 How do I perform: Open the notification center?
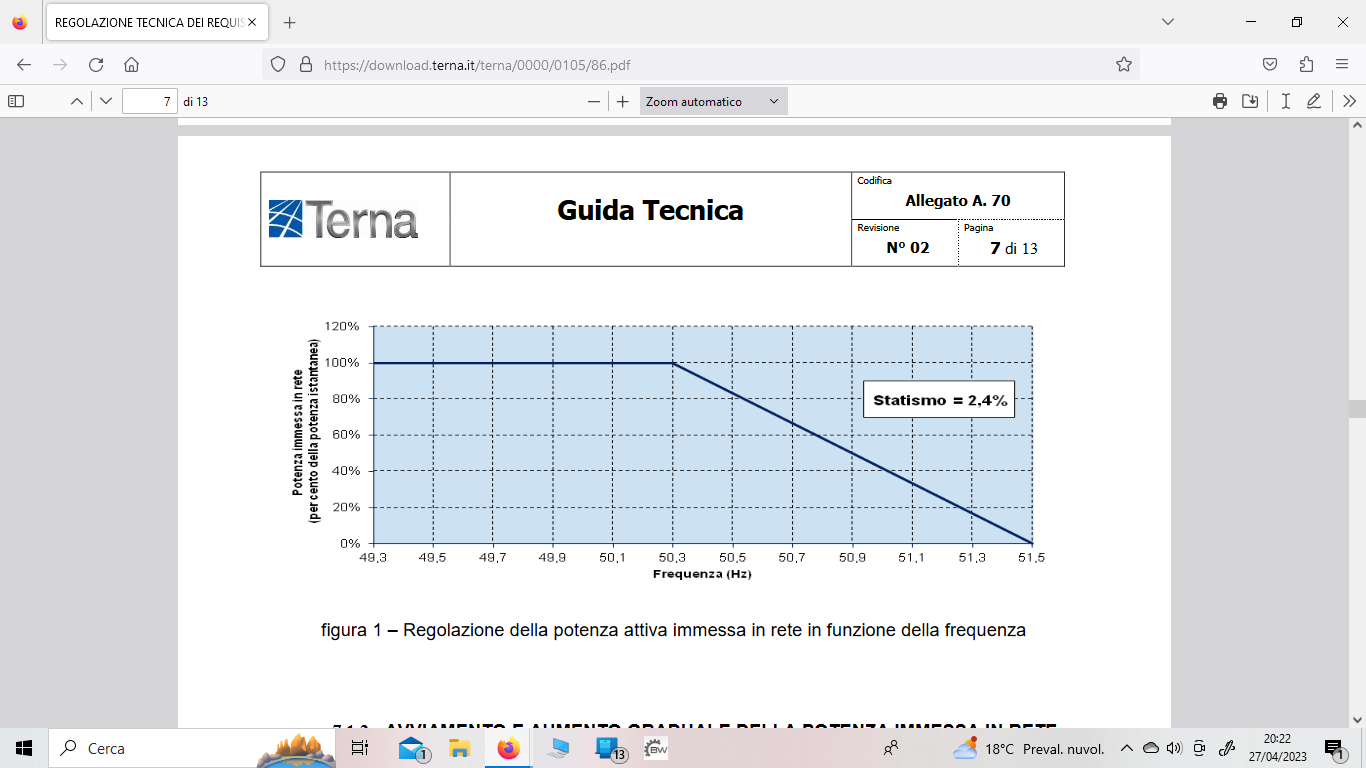point(1333,748)
